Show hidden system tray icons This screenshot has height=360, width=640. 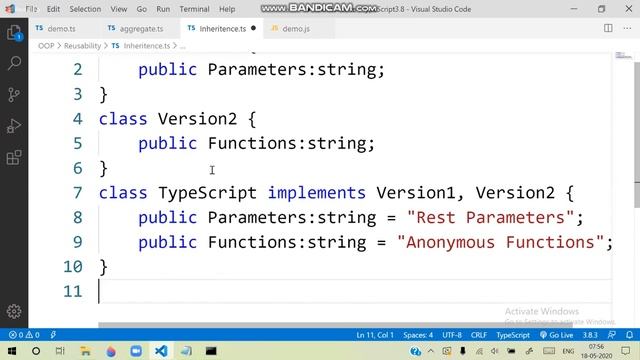[x=431, y=351]
